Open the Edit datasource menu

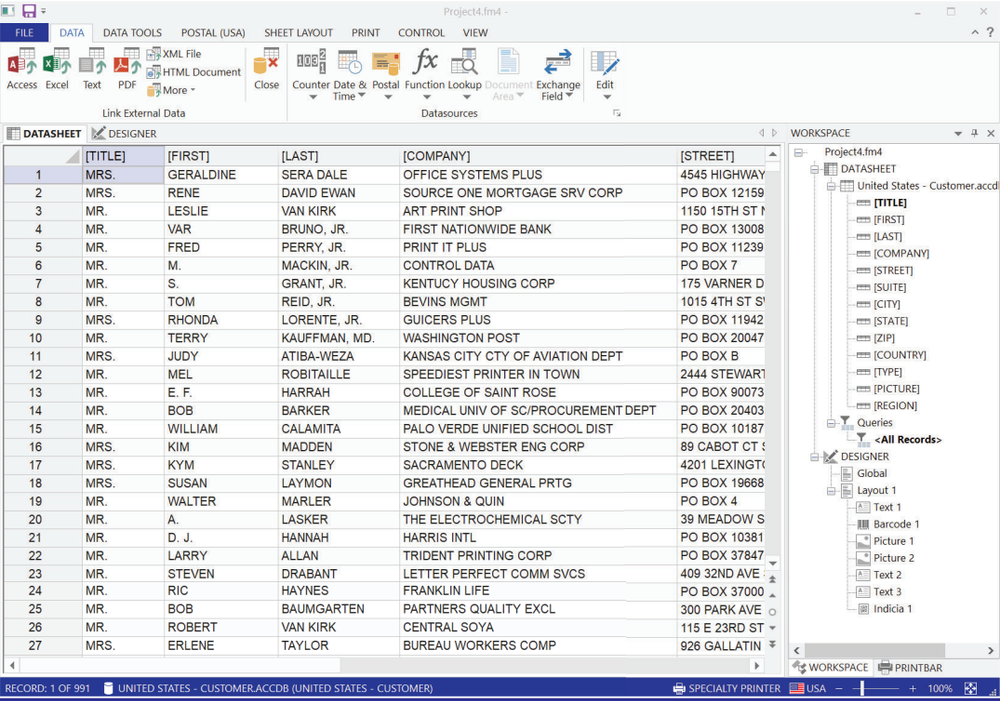[x=605, y=74]
